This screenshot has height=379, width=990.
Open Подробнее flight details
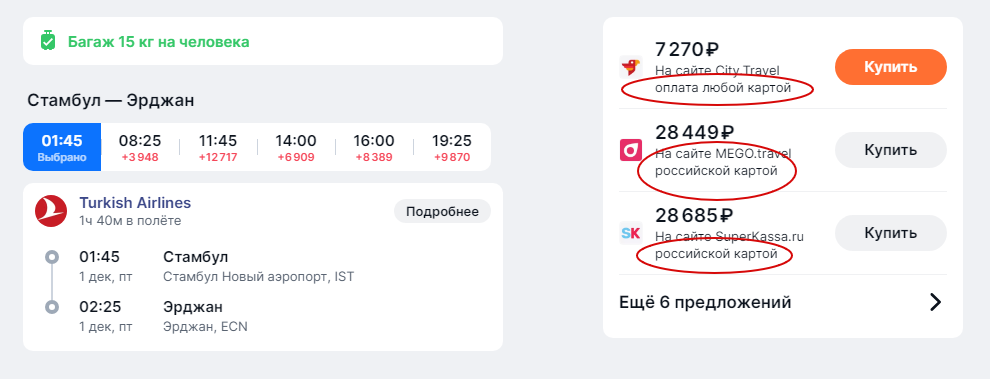click(x=442, y=212)
